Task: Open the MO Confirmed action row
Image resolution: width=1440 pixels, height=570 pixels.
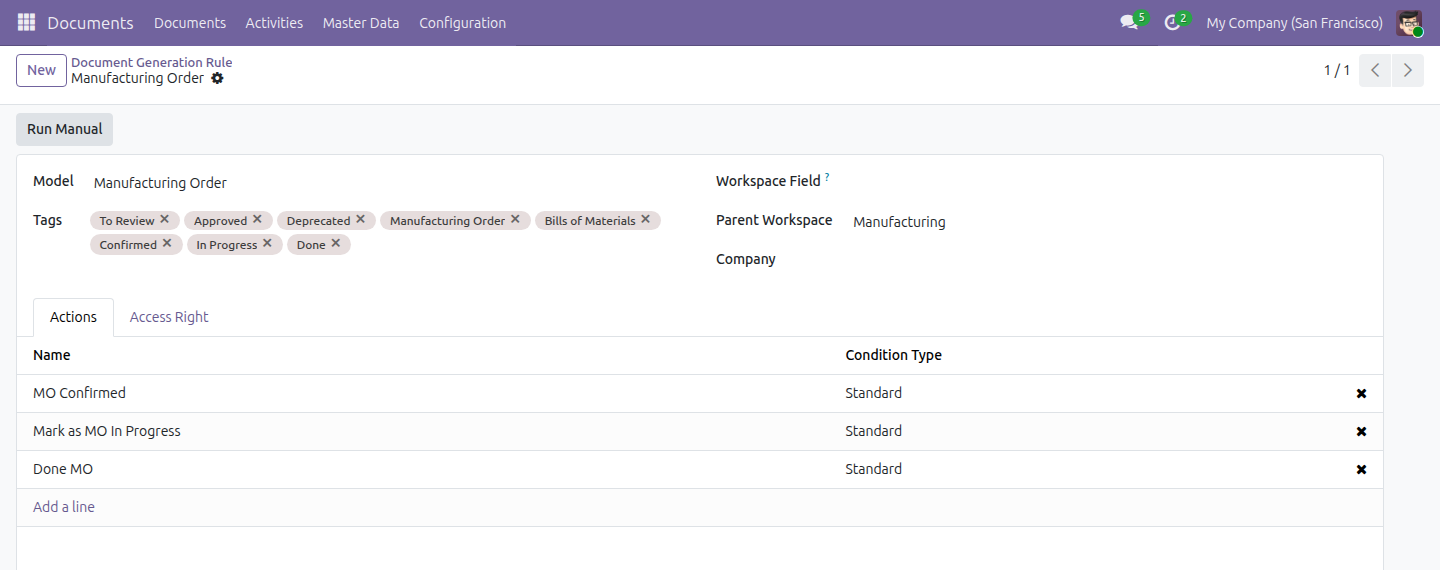Action: coord(700,394)
